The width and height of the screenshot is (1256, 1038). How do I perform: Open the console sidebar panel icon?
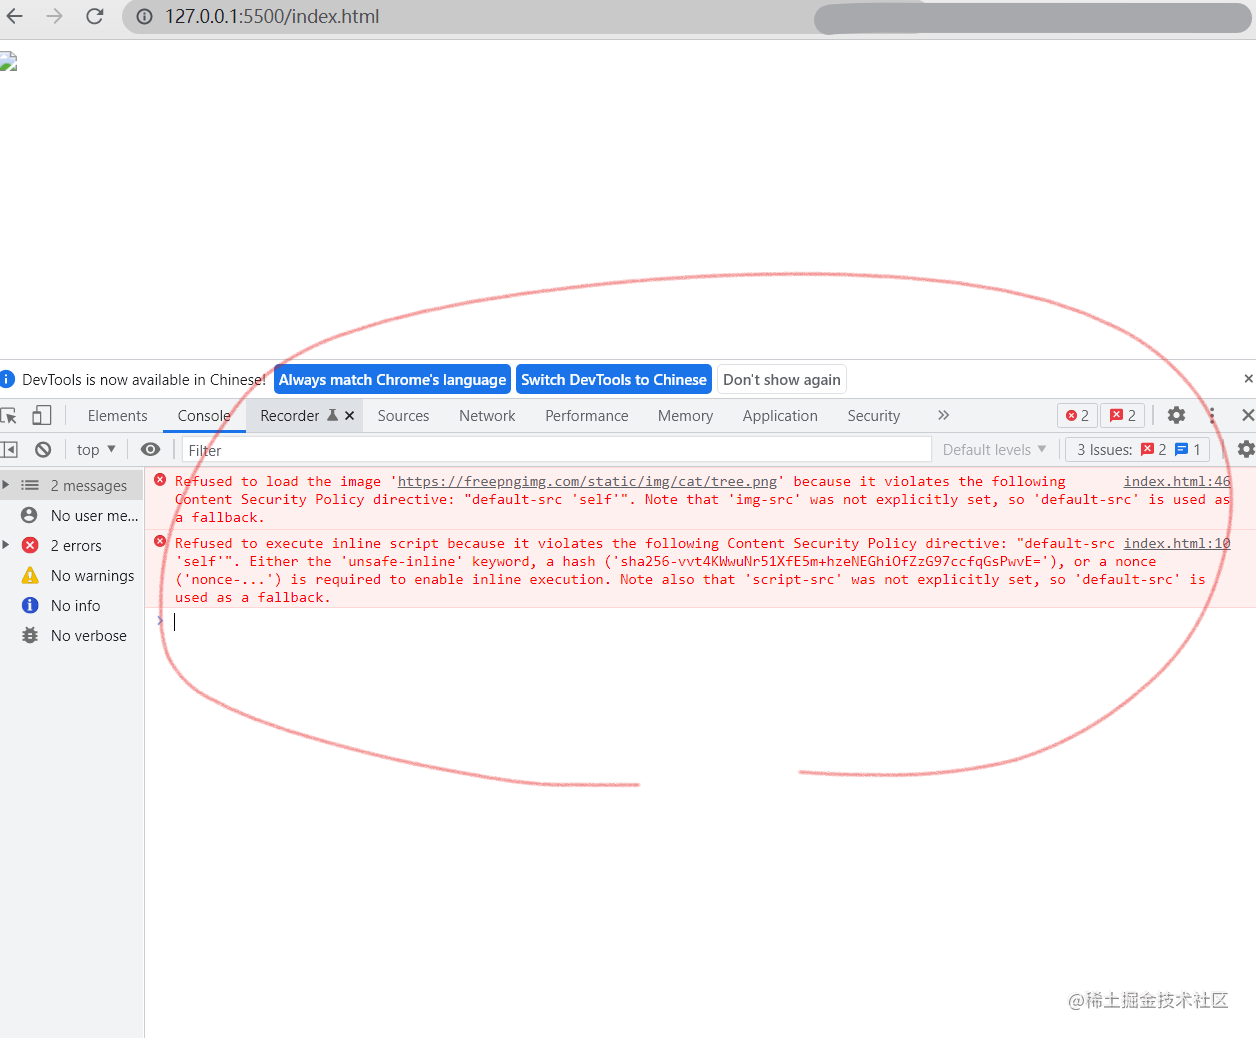point(13,449)
